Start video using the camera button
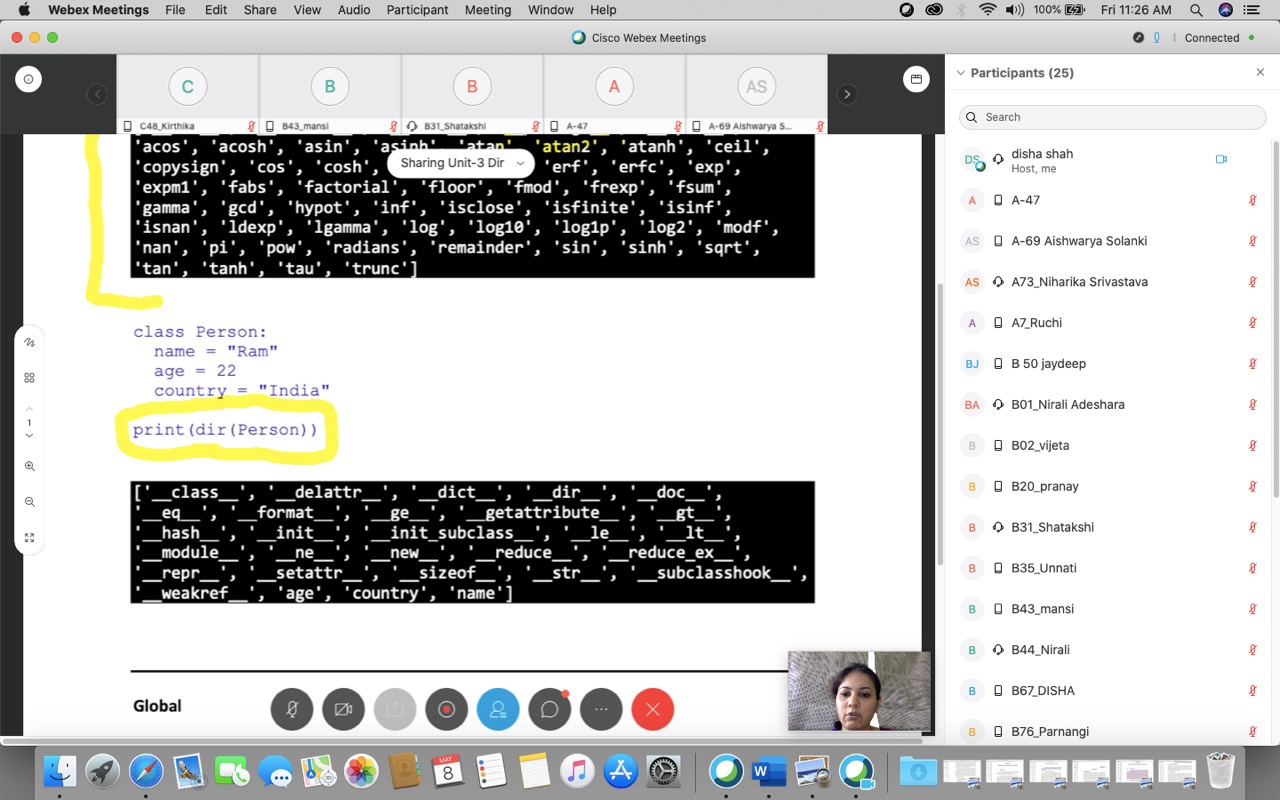Screen dimensions: 1280x800 point(343,709)
